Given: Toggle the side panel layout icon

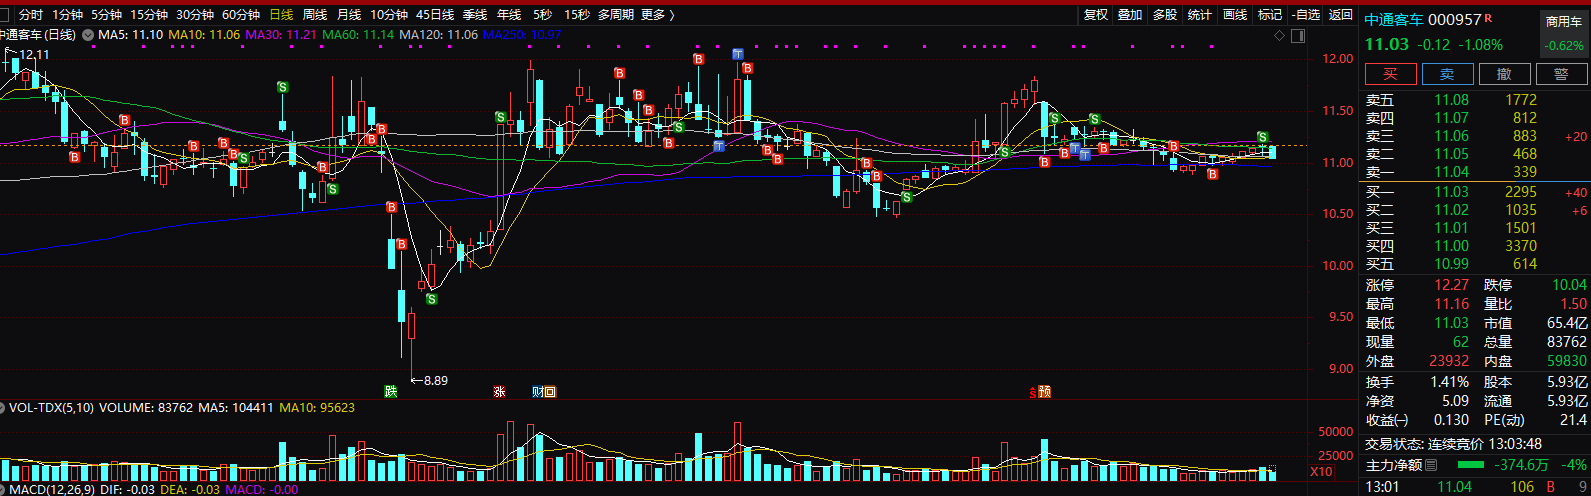Looking at the screenshot, I should point(1297,35).
